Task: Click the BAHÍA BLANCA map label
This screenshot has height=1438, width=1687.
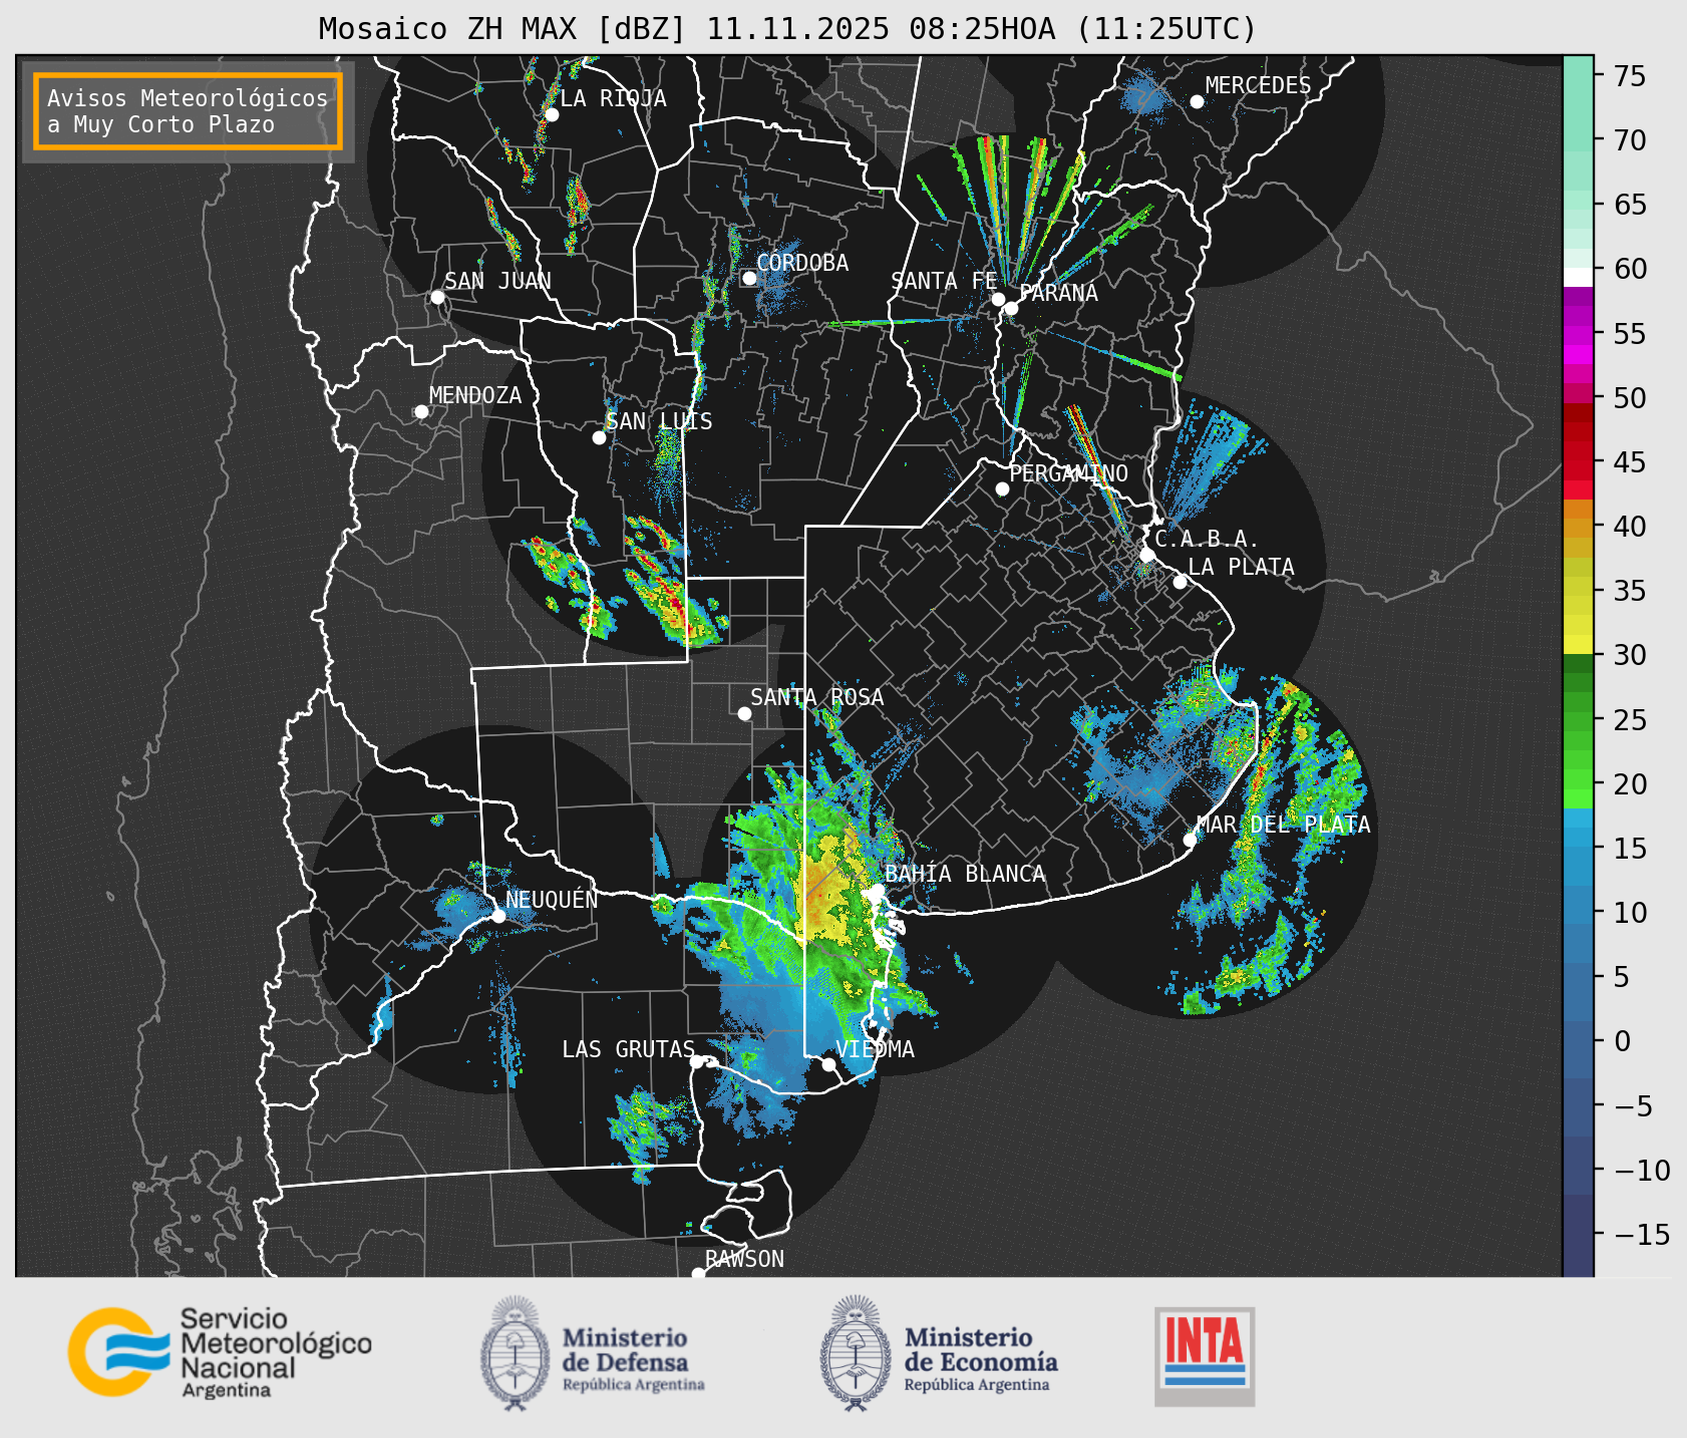Action: click(965, 874)
